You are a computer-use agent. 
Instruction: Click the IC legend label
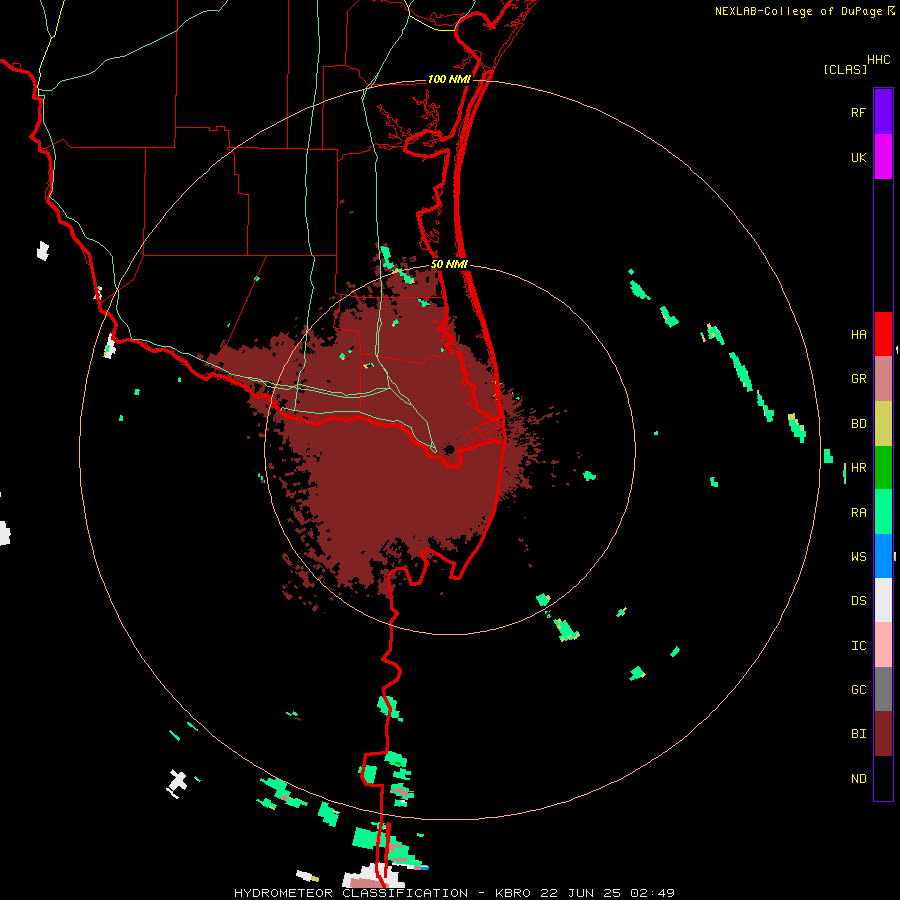tap(858, 646)
